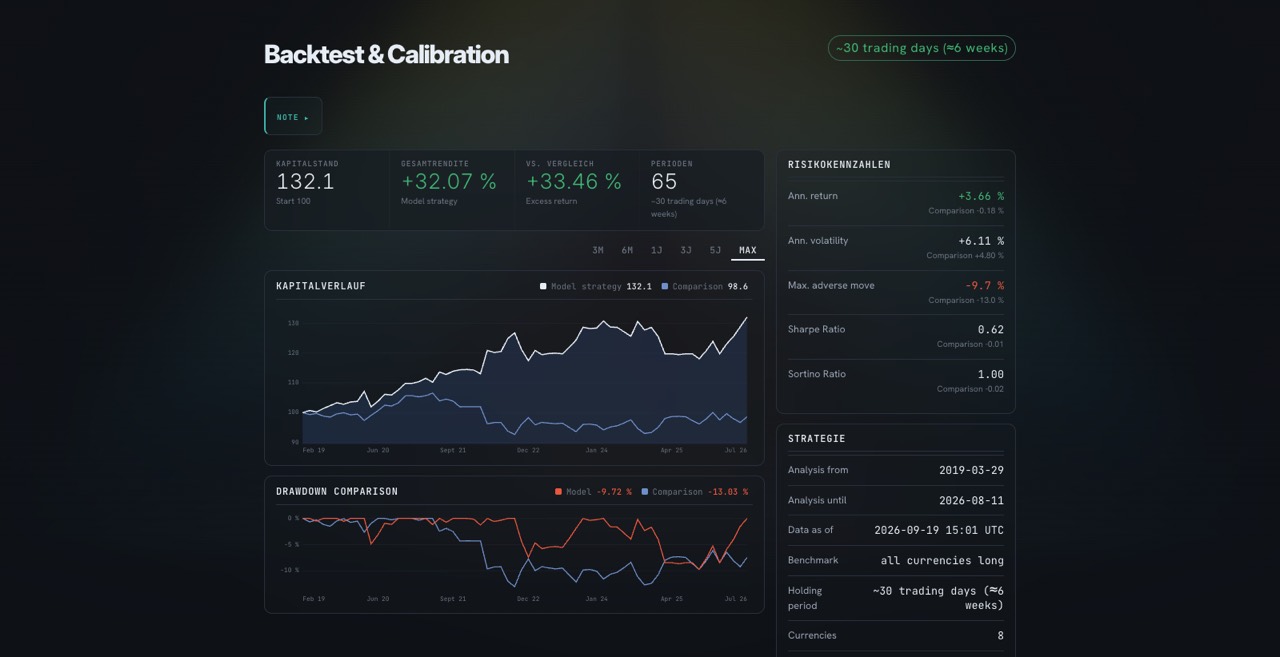Click the equity line chart area
Screen dimensions: 1280x657
[x=514, y=379]
